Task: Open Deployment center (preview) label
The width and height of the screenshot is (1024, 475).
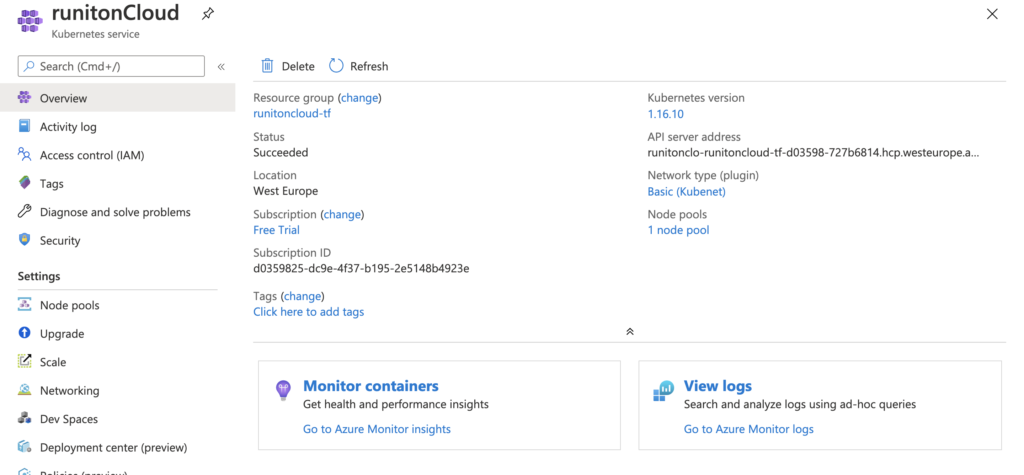Action: (114, 448)
